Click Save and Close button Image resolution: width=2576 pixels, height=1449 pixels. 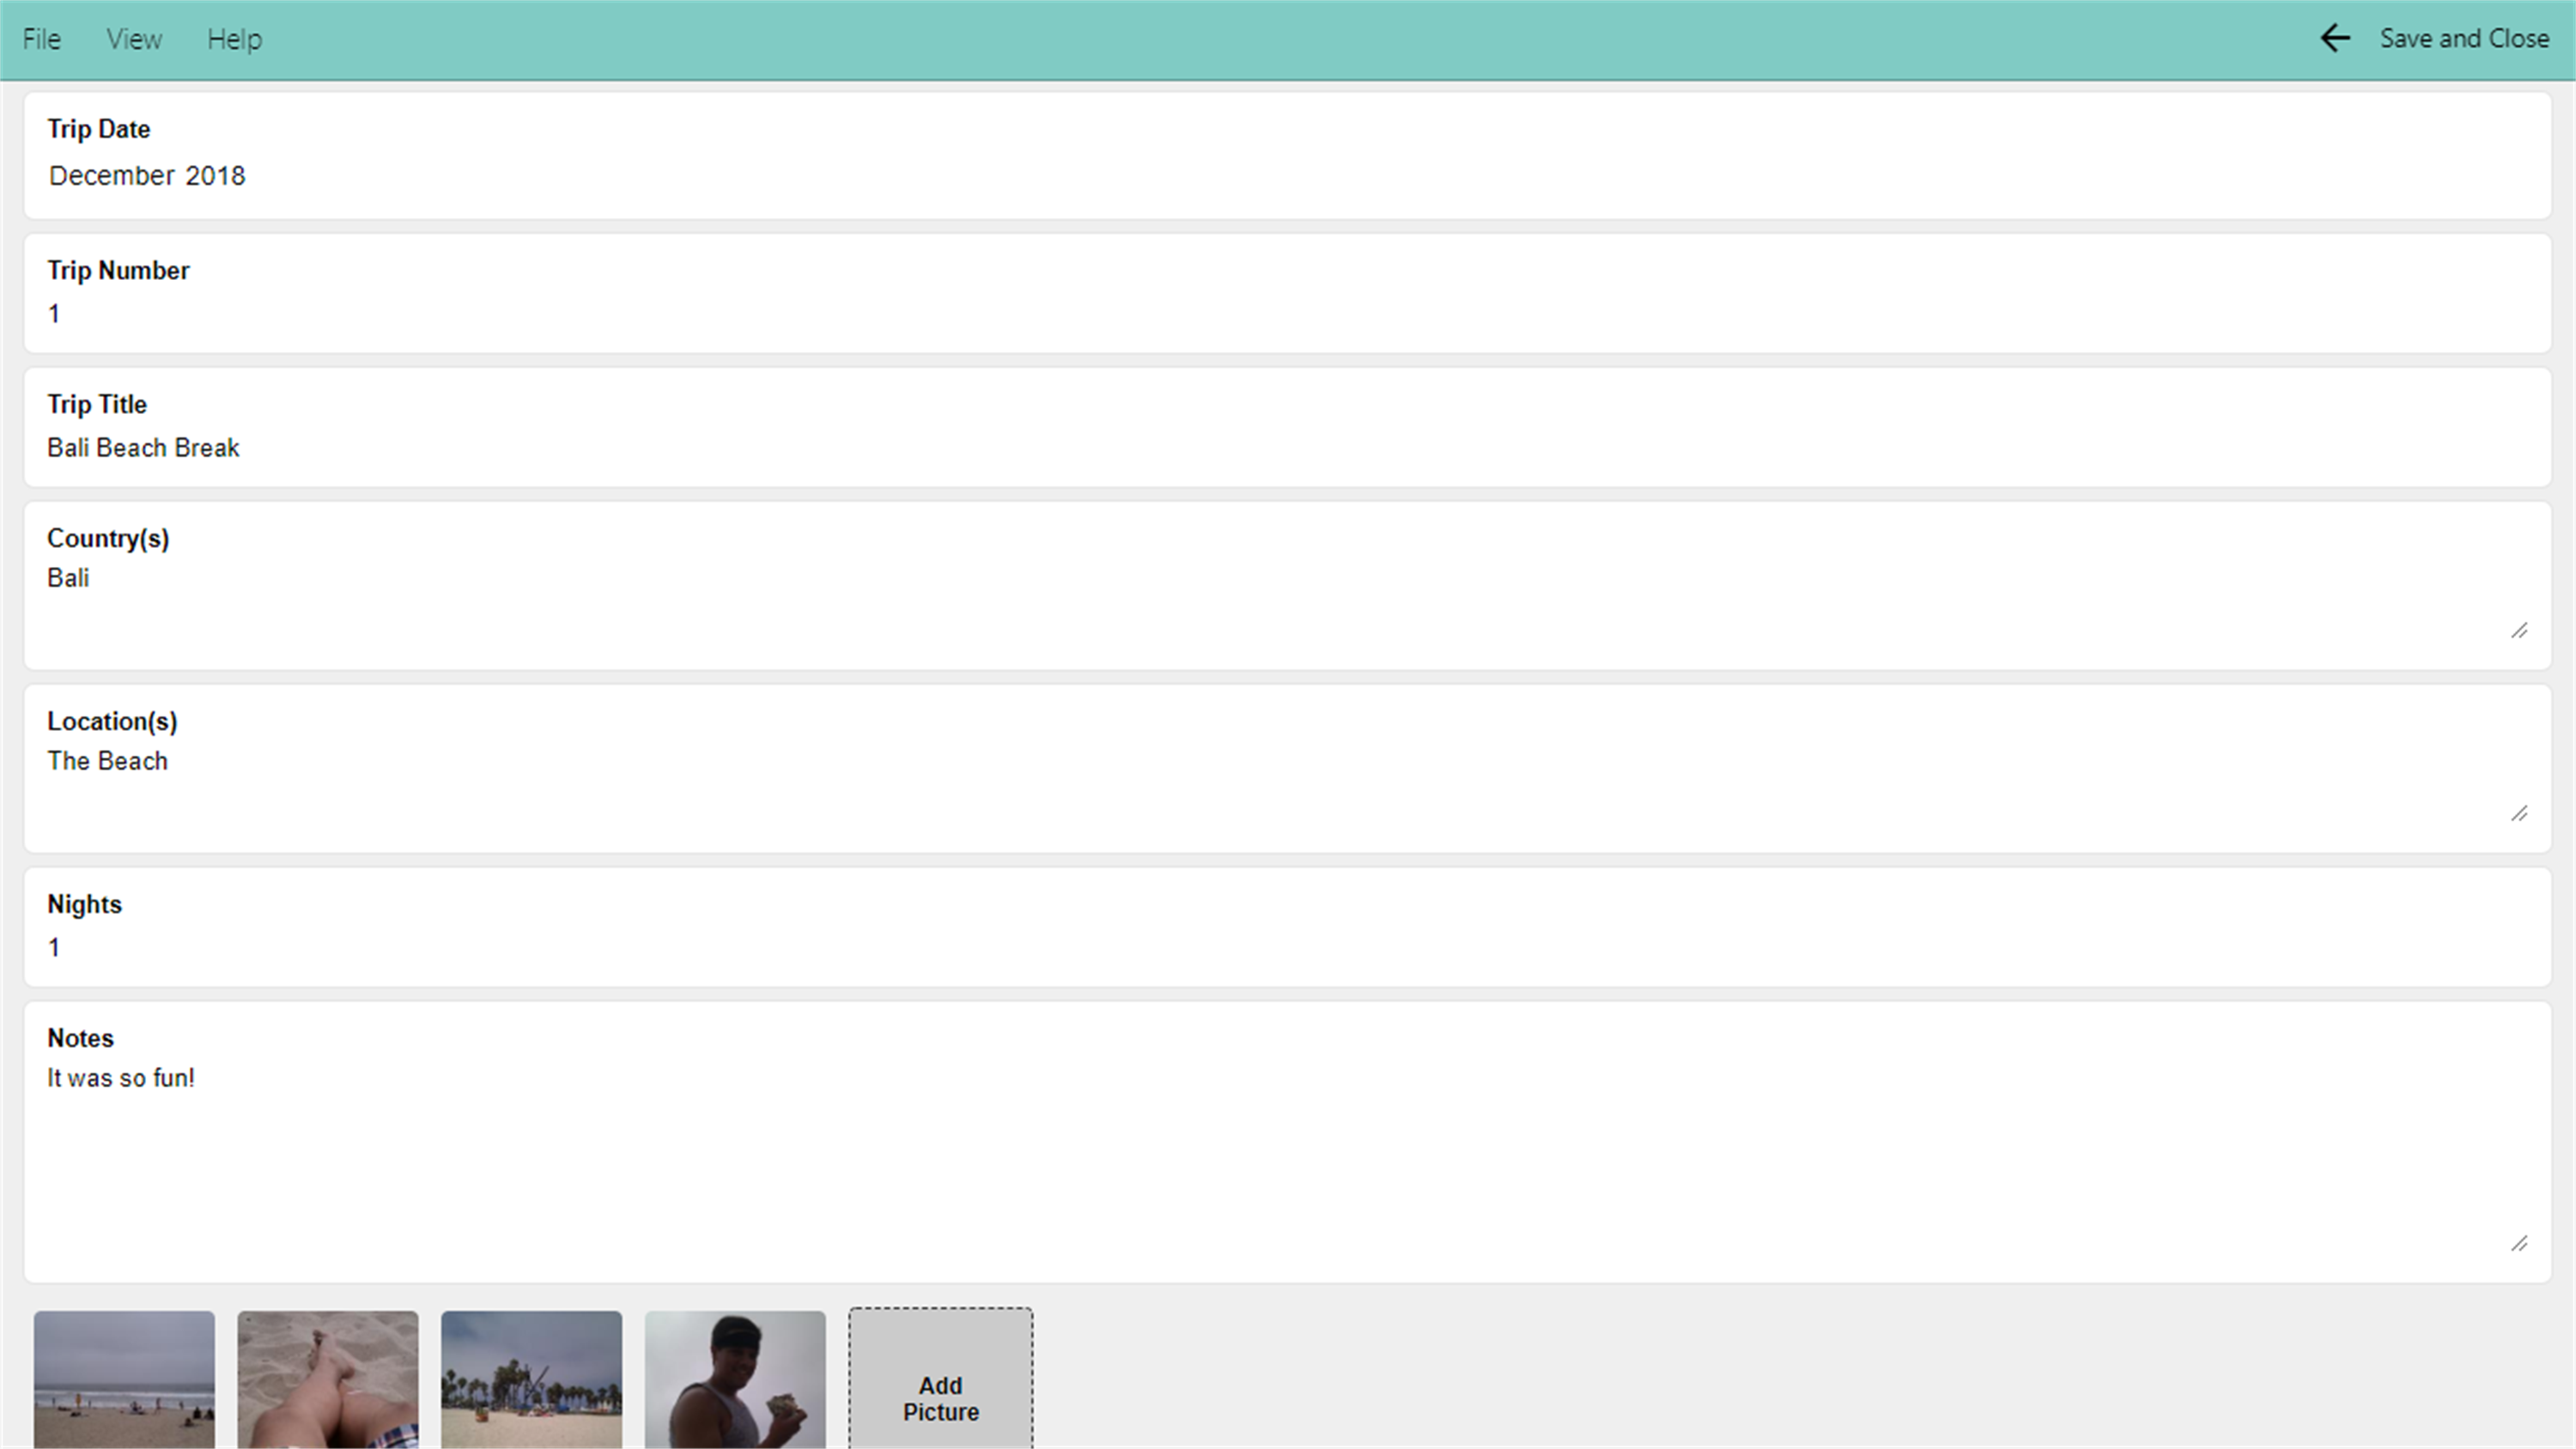click(x=2463, y=39)
